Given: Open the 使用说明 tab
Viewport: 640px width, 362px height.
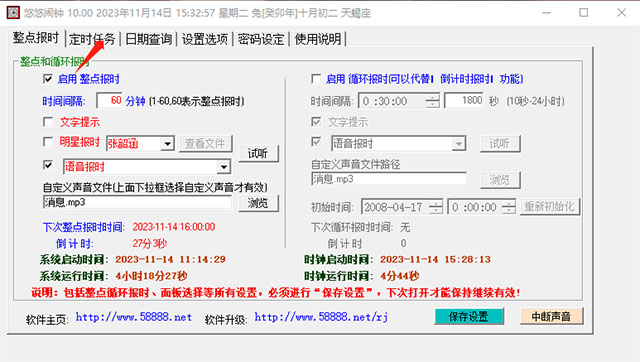Looking at the screenshot, I should 318,39.
